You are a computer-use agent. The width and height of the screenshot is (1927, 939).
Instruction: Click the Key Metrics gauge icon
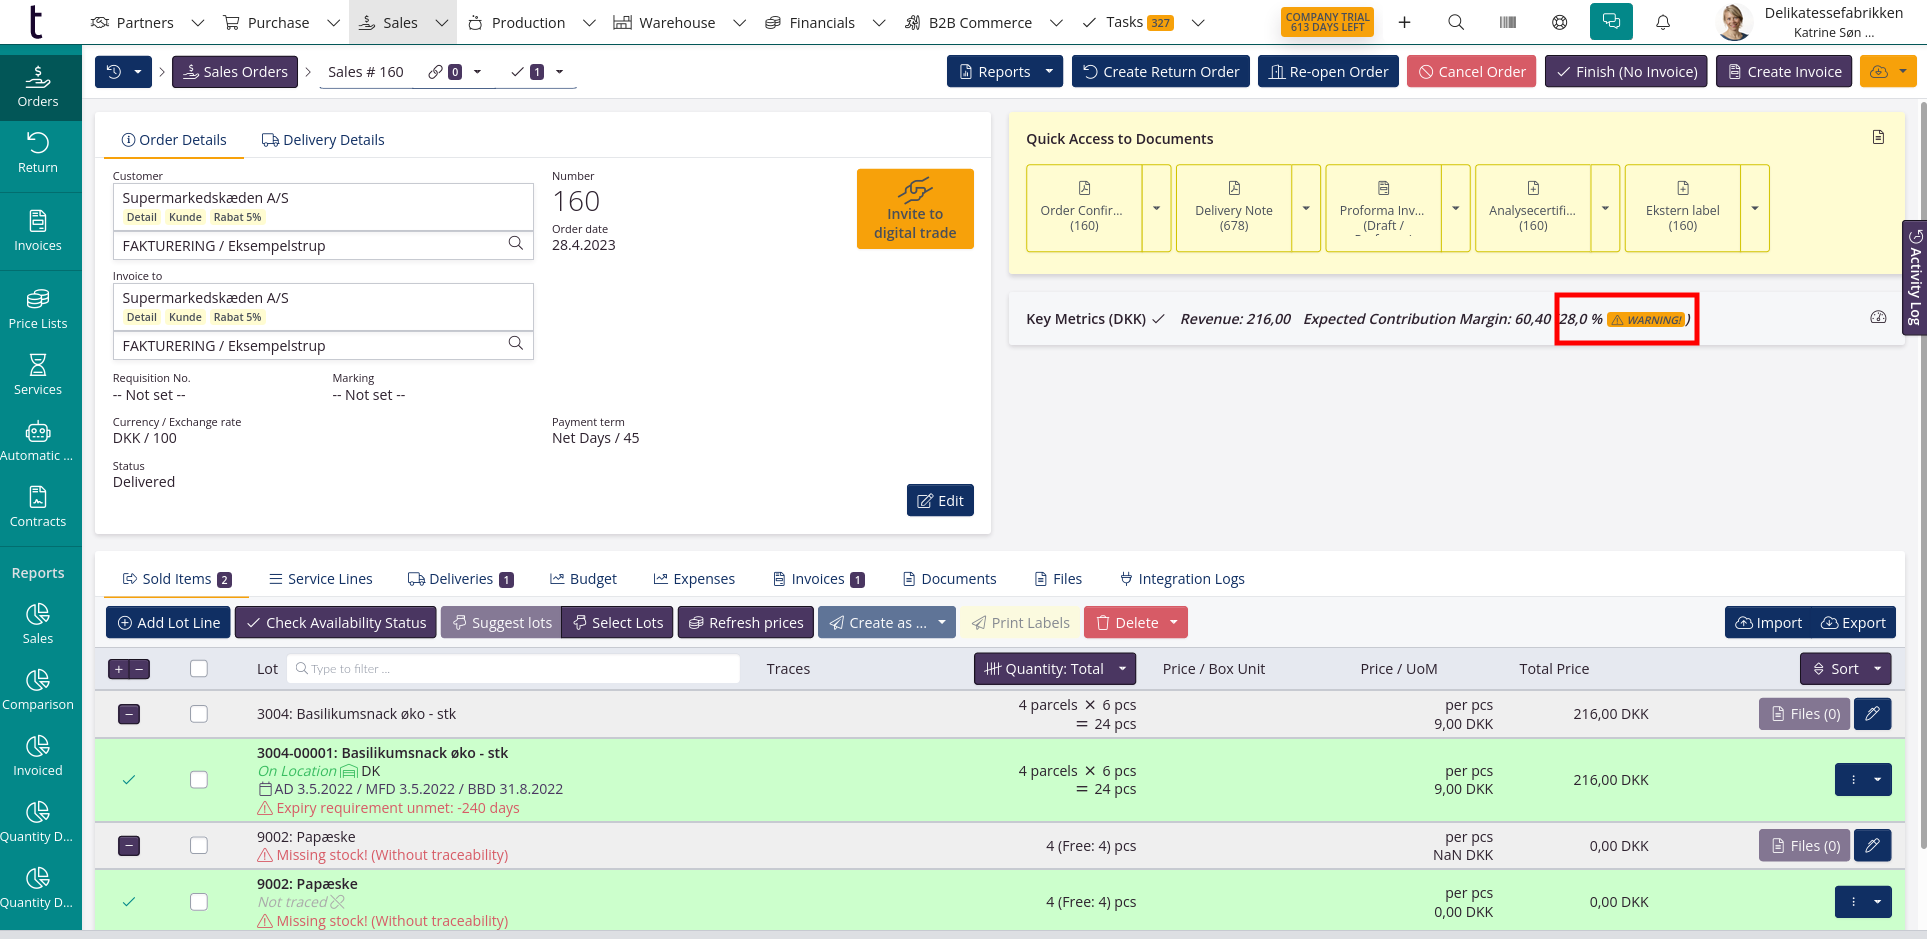click(1878, 317)
